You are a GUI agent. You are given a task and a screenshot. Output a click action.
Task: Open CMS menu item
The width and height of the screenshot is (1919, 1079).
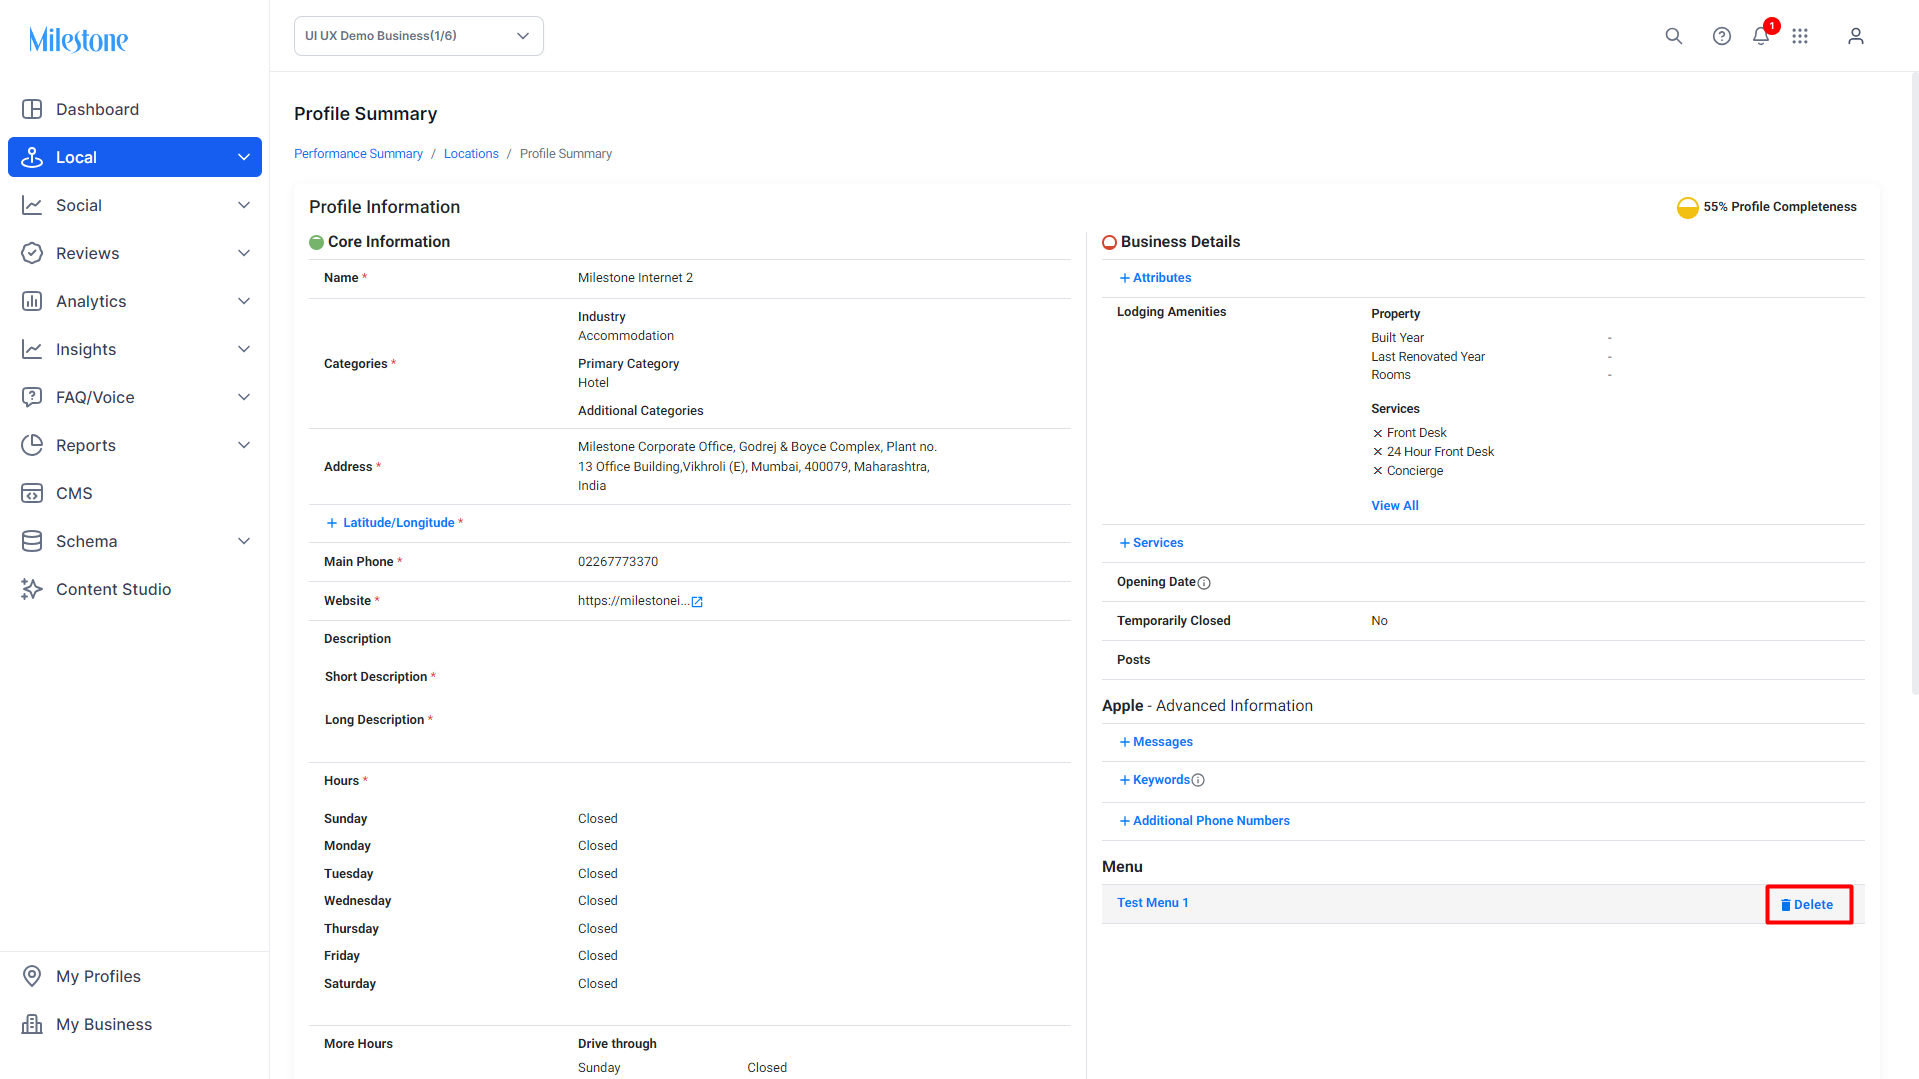135,493
